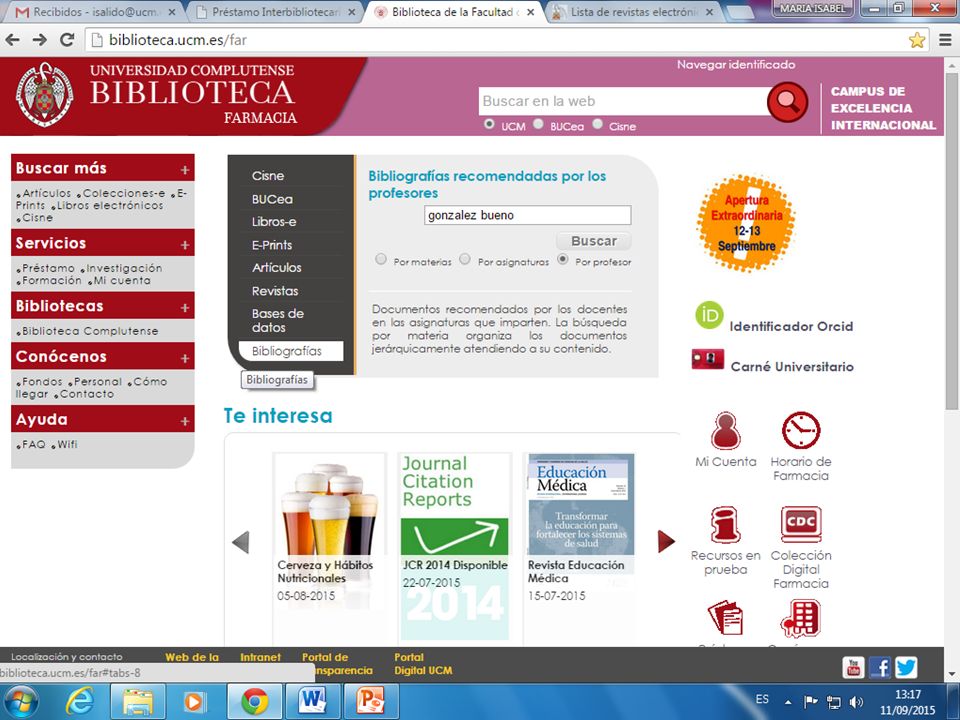Screen dimensions: 960x720
Task: Switch to Préstamo Interbibliotecario browser tab
Action: (274, 12)
